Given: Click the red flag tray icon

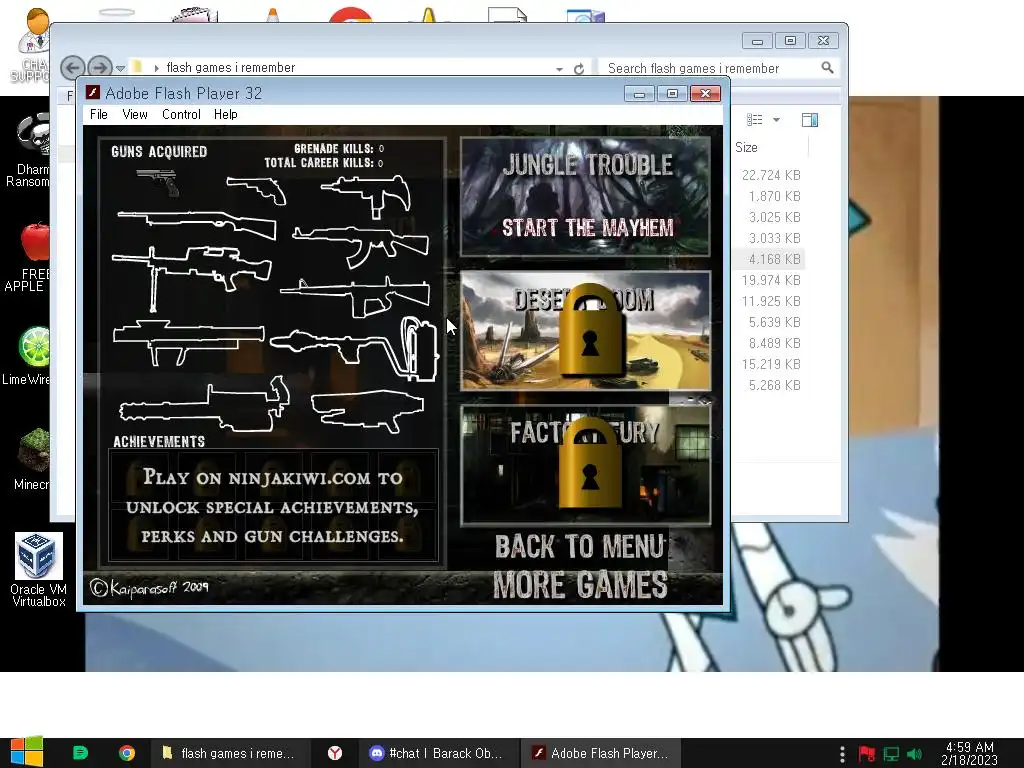Looking at the screenshot, I should point(867,754).
